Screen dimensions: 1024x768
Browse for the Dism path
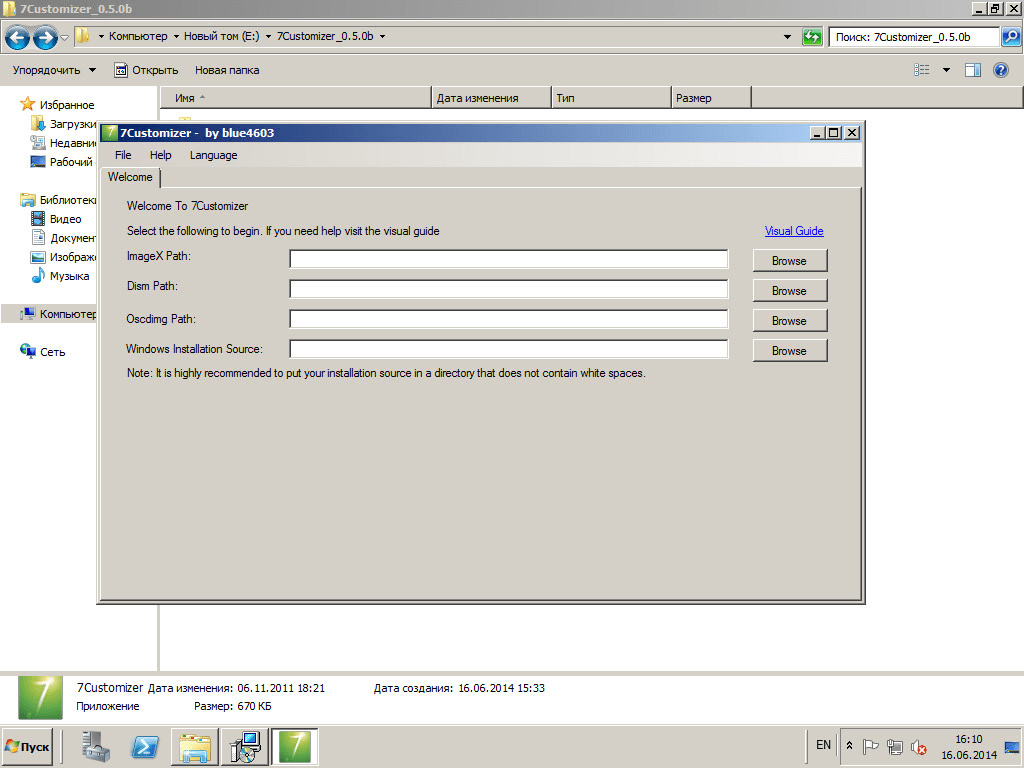point(790,291)
